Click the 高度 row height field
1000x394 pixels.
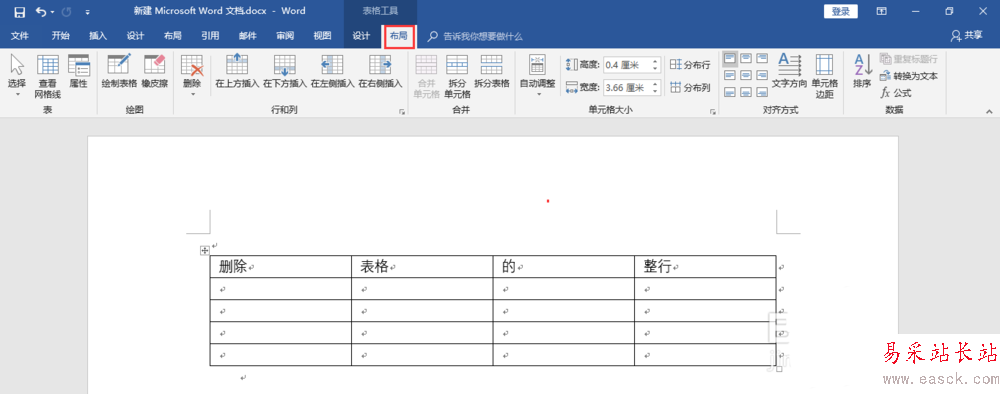click(627, 64)
